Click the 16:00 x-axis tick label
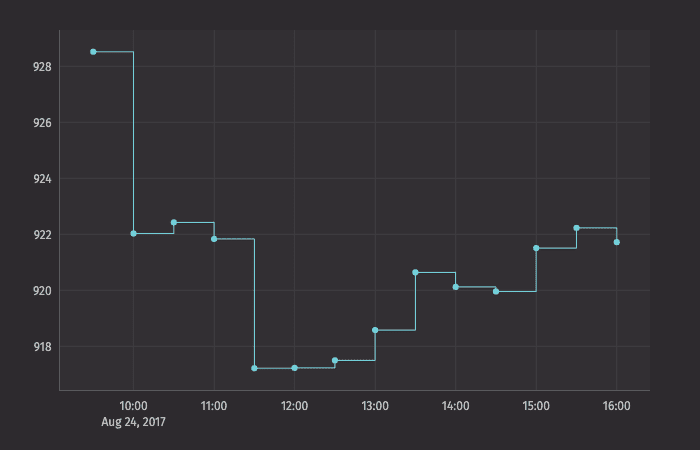The image size is (700, 450). point(617,406)
